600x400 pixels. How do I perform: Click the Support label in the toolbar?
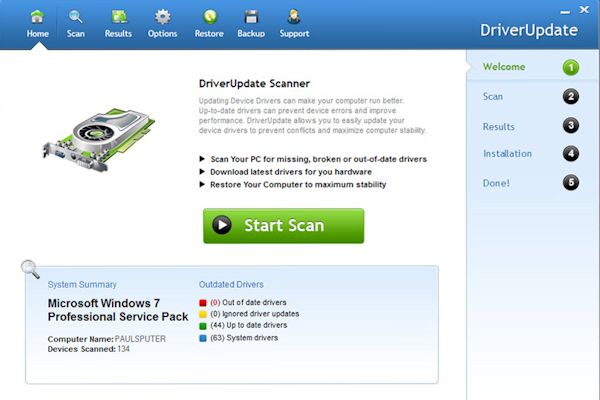(294, 34)
